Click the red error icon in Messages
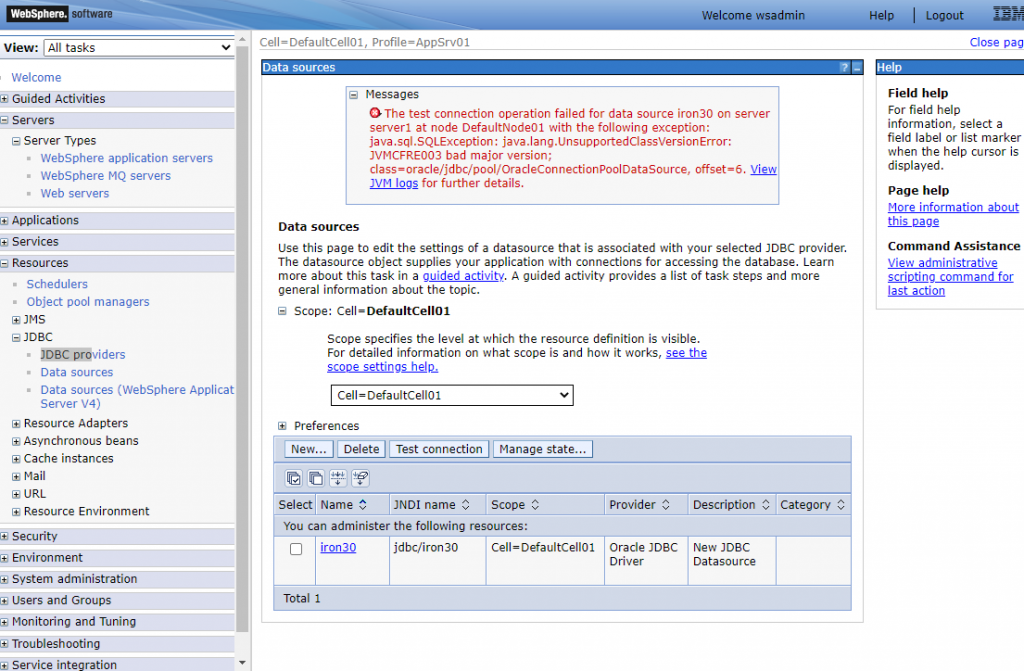 375,113
